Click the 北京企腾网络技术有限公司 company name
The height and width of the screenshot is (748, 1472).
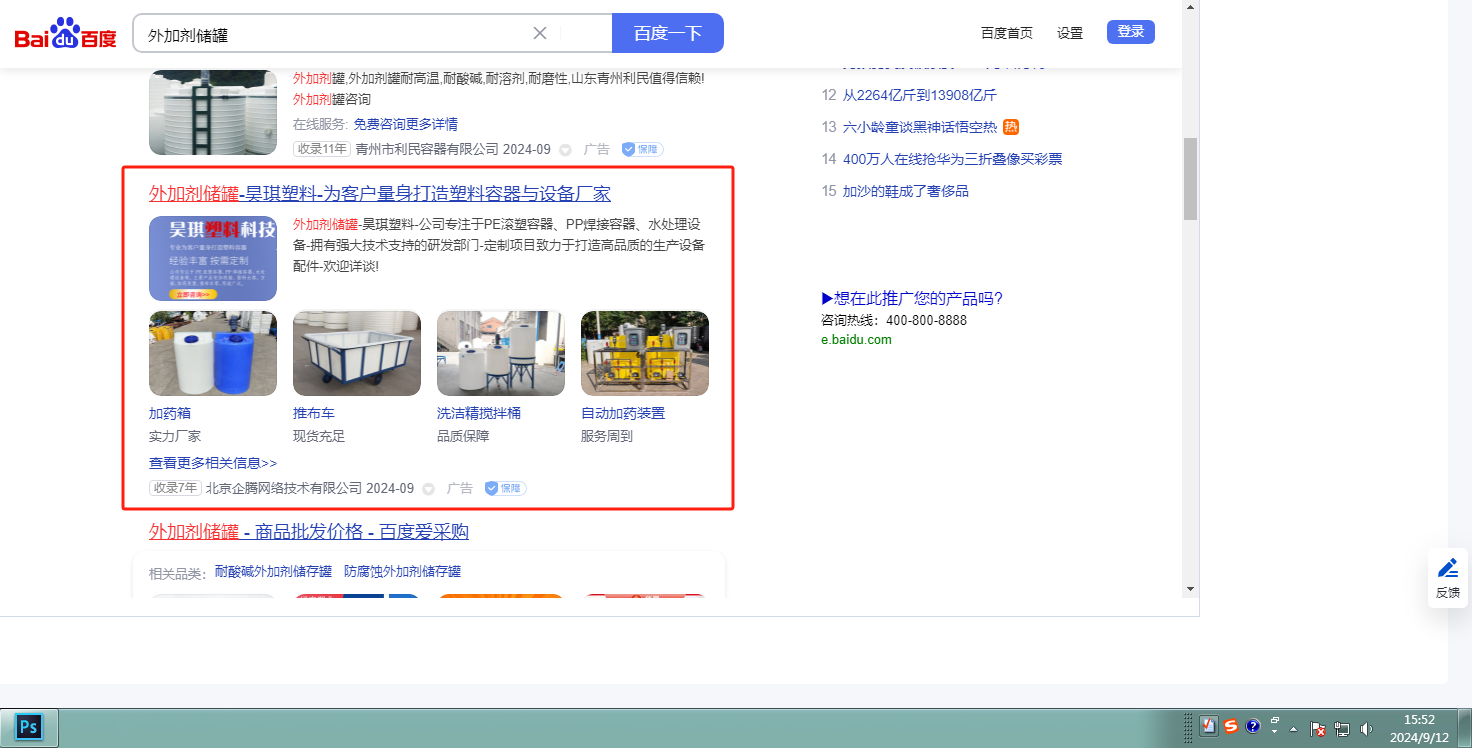pos(284,488)
